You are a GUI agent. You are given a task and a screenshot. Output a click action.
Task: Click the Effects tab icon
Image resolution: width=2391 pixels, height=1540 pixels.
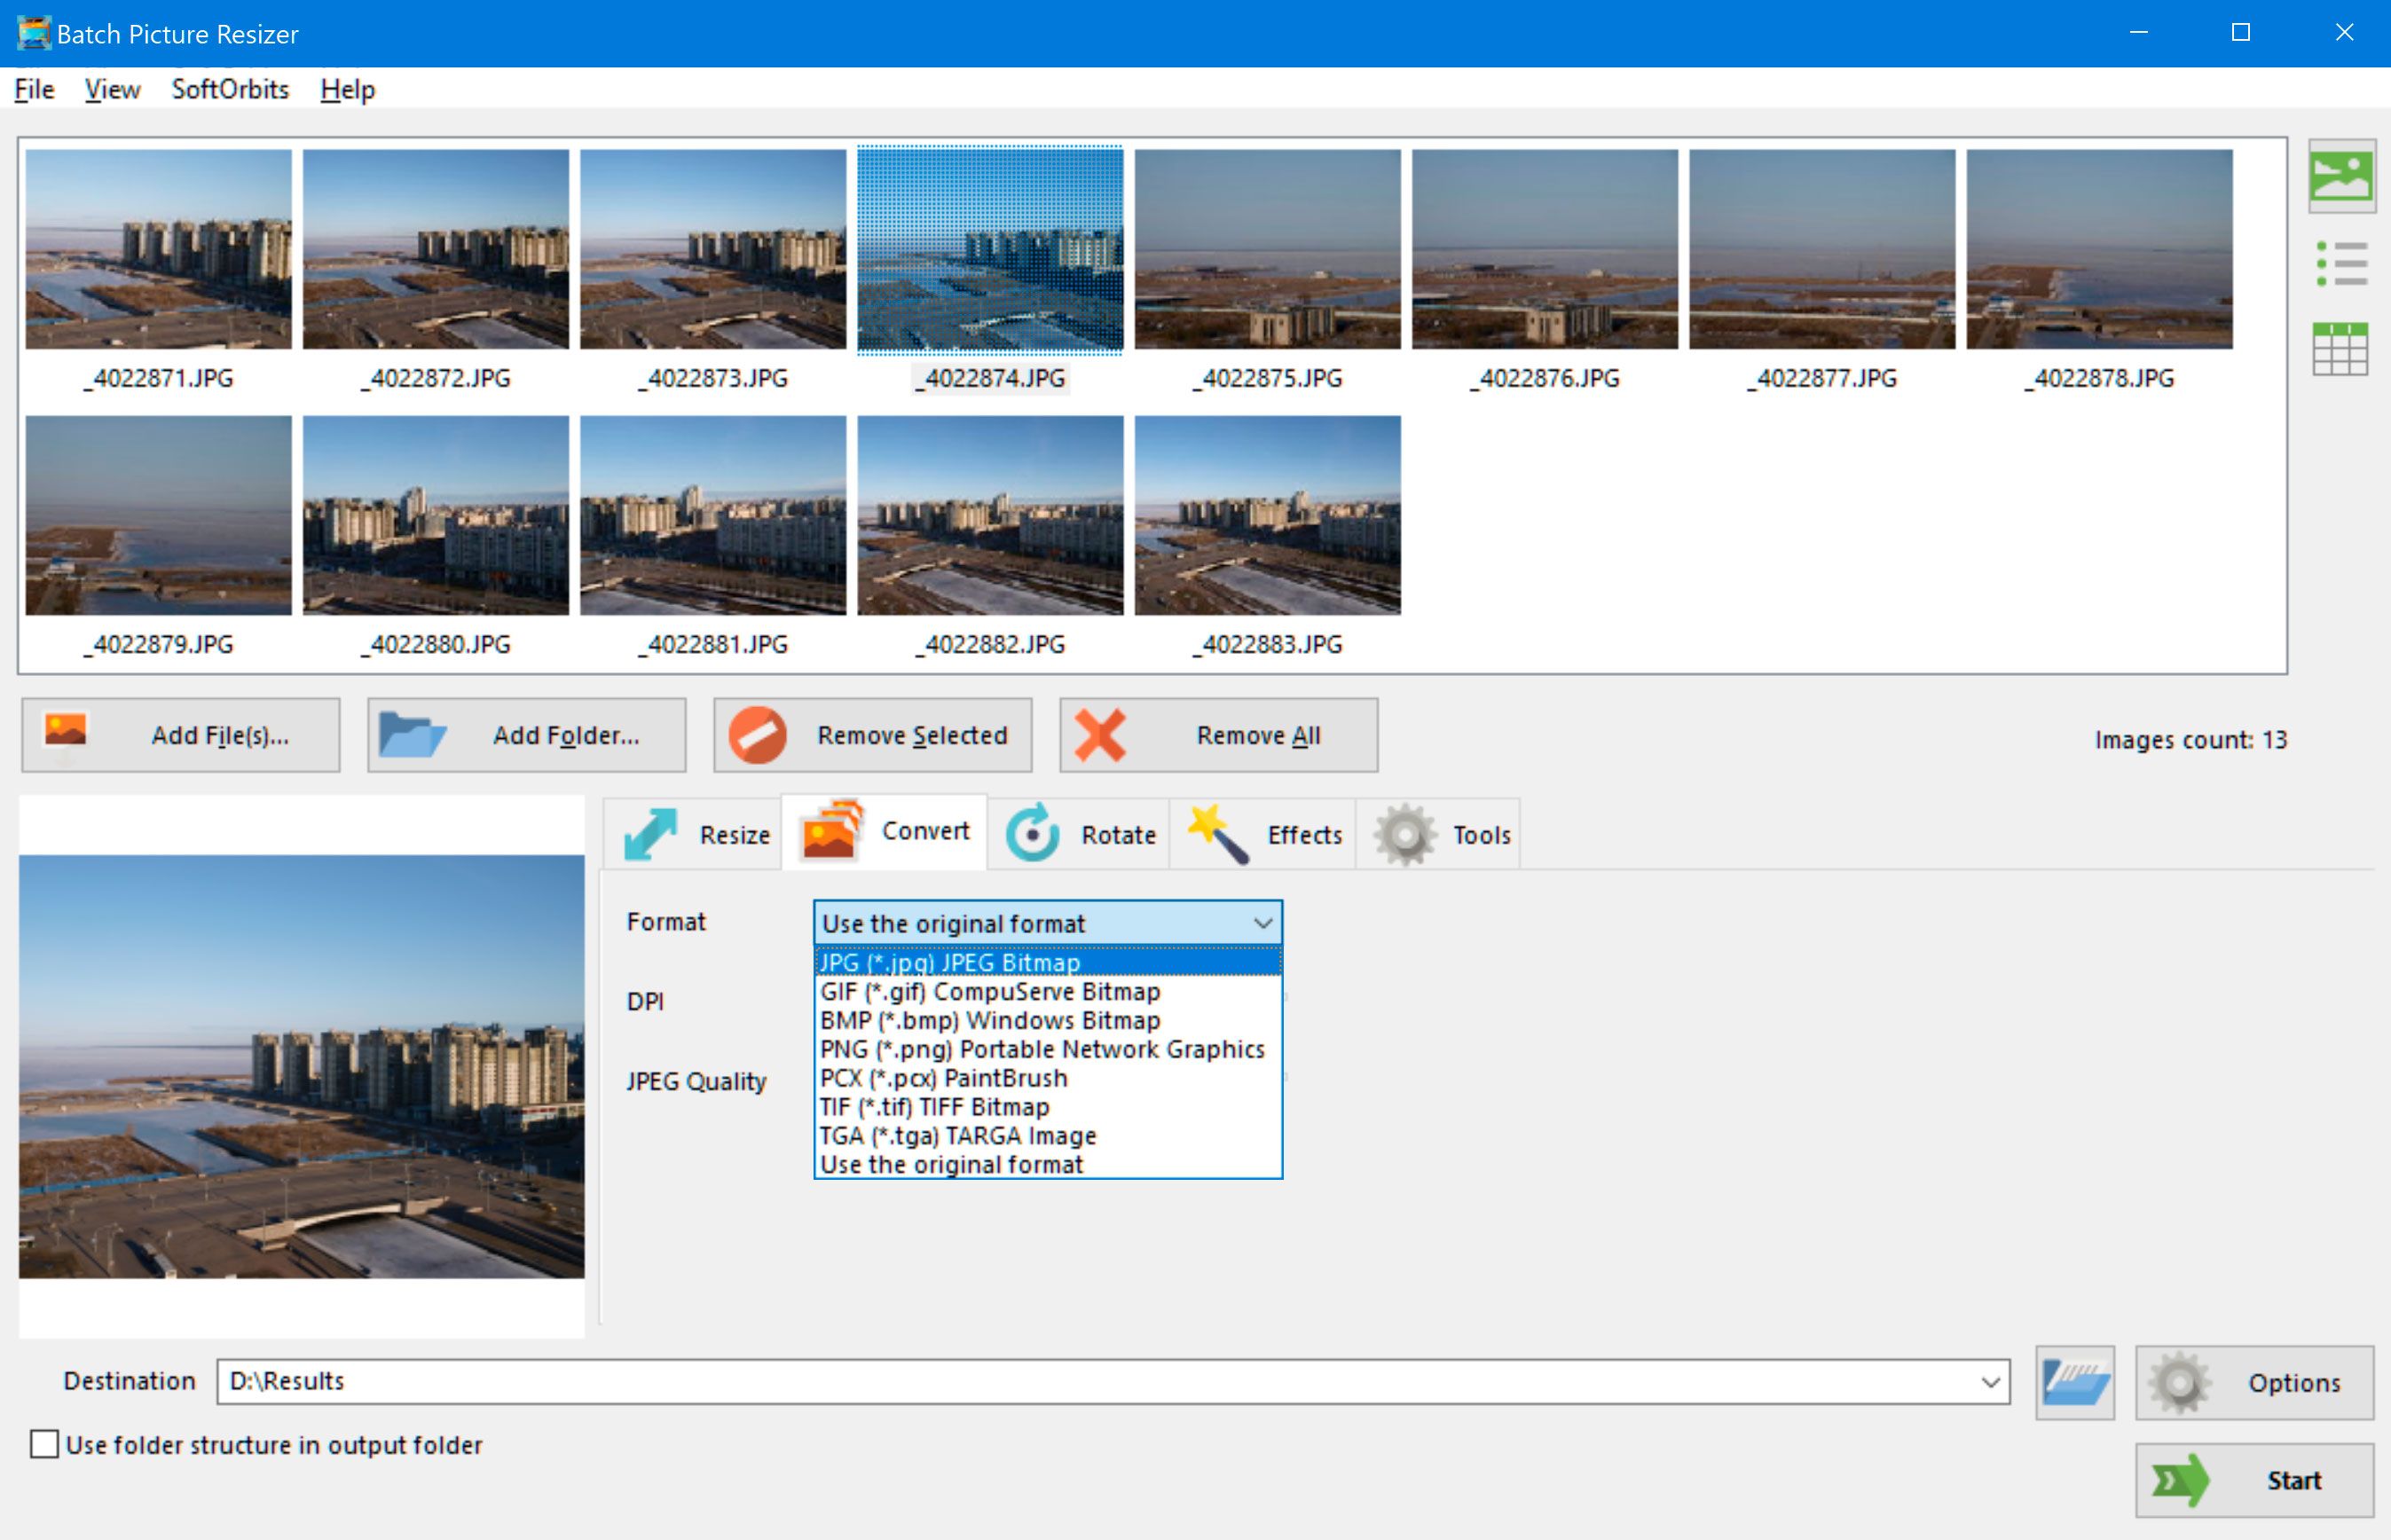1220,835
